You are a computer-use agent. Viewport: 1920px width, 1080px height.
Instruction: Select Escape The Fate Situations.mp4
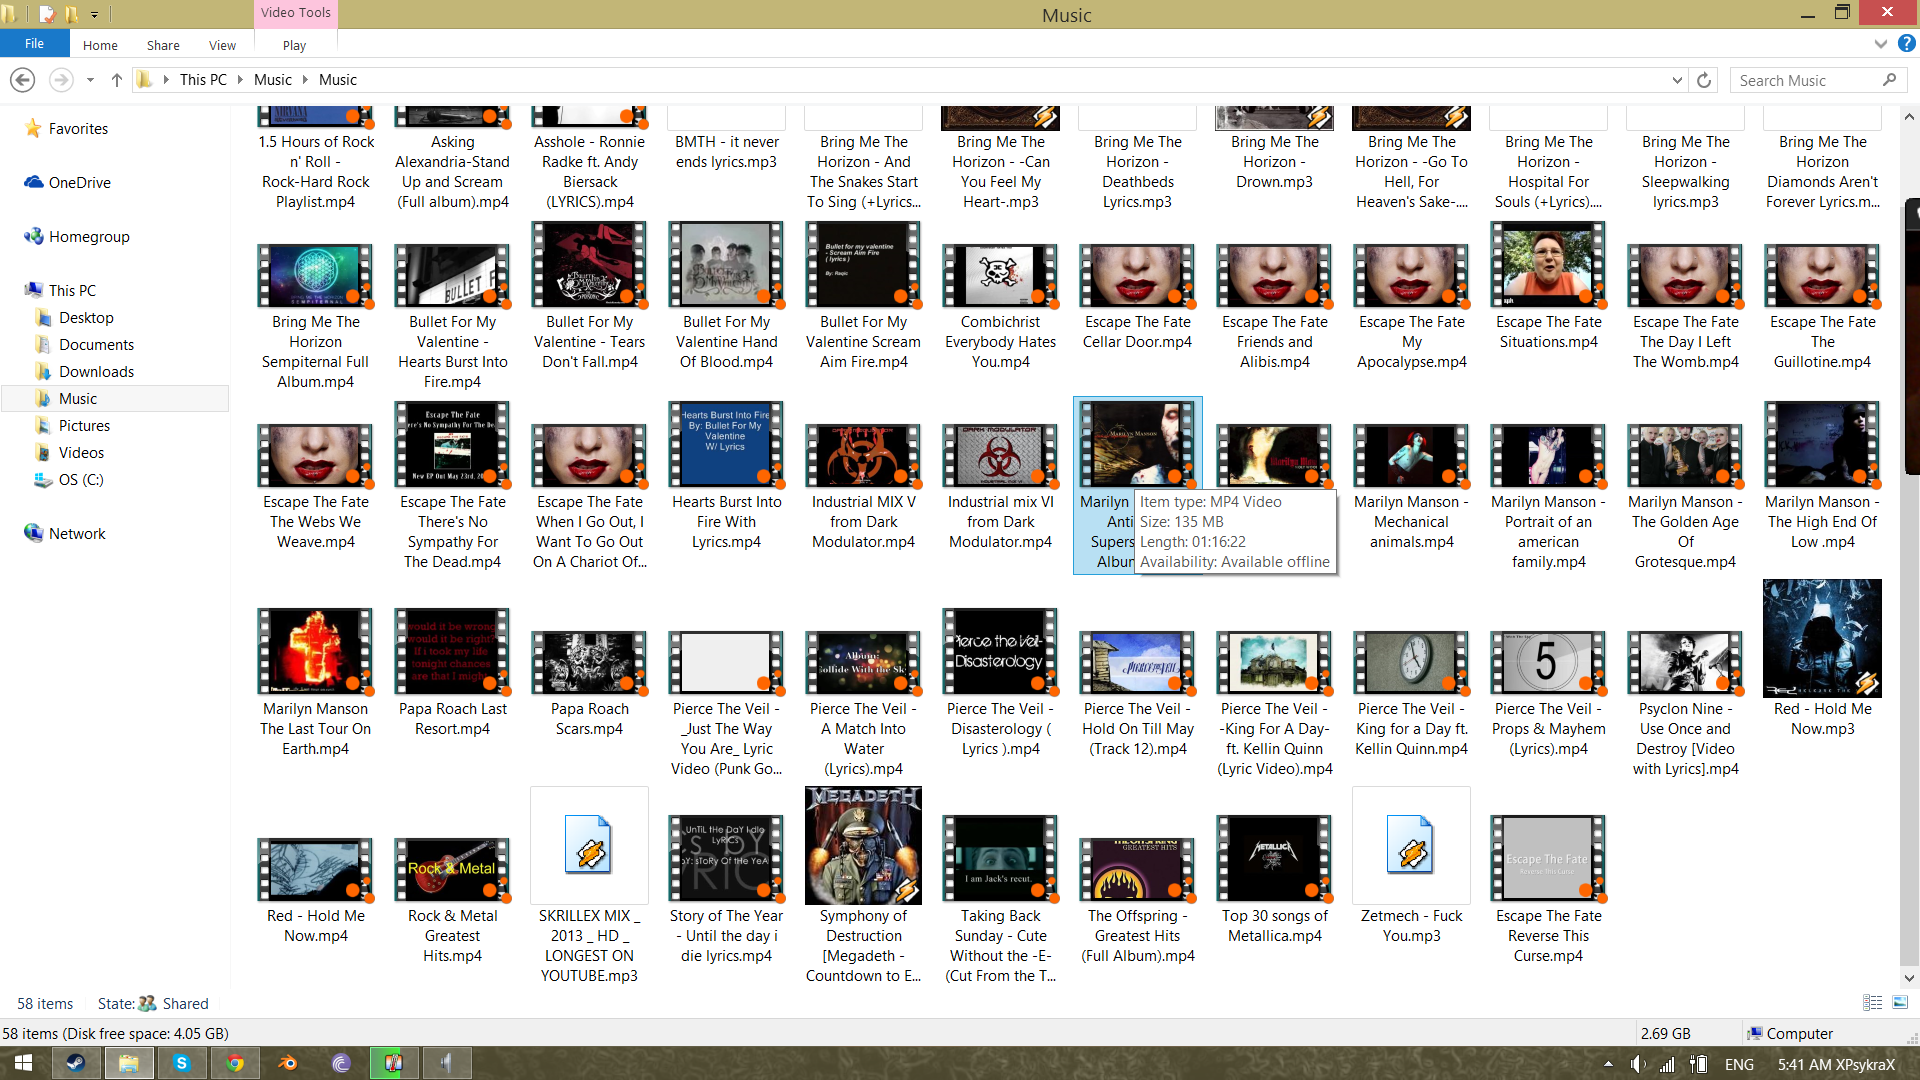tap(1549, 287)
